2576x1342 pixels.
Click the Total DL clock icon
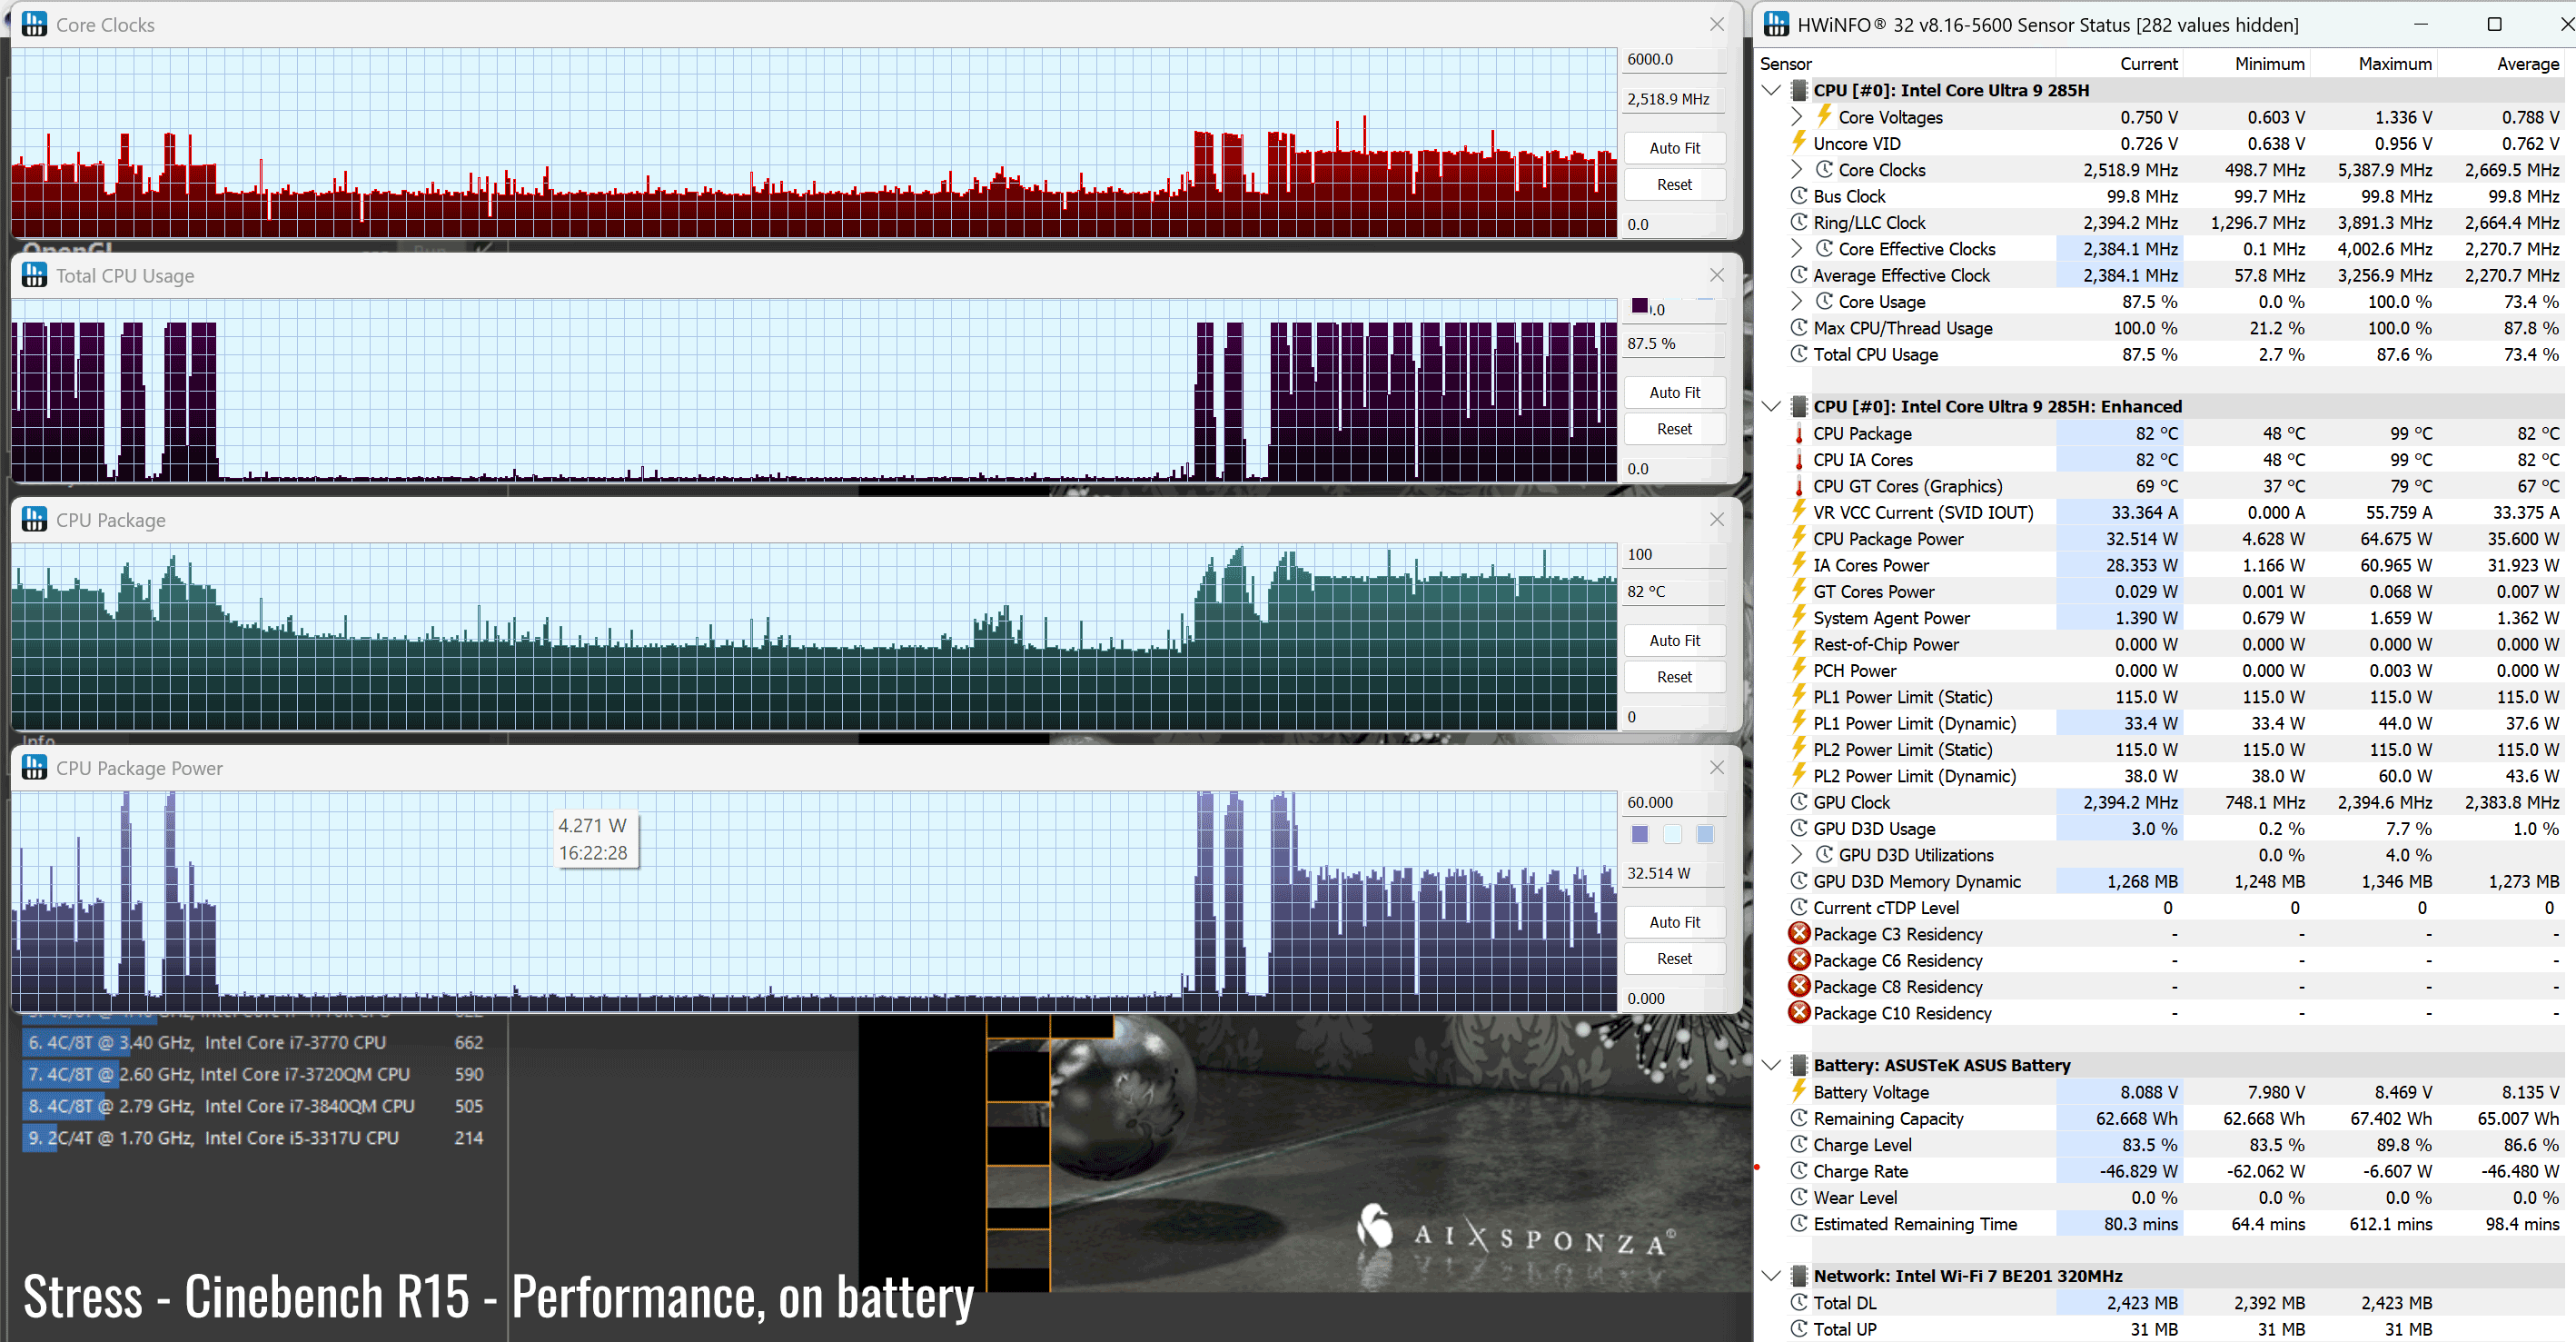tap(1799, 1302)
